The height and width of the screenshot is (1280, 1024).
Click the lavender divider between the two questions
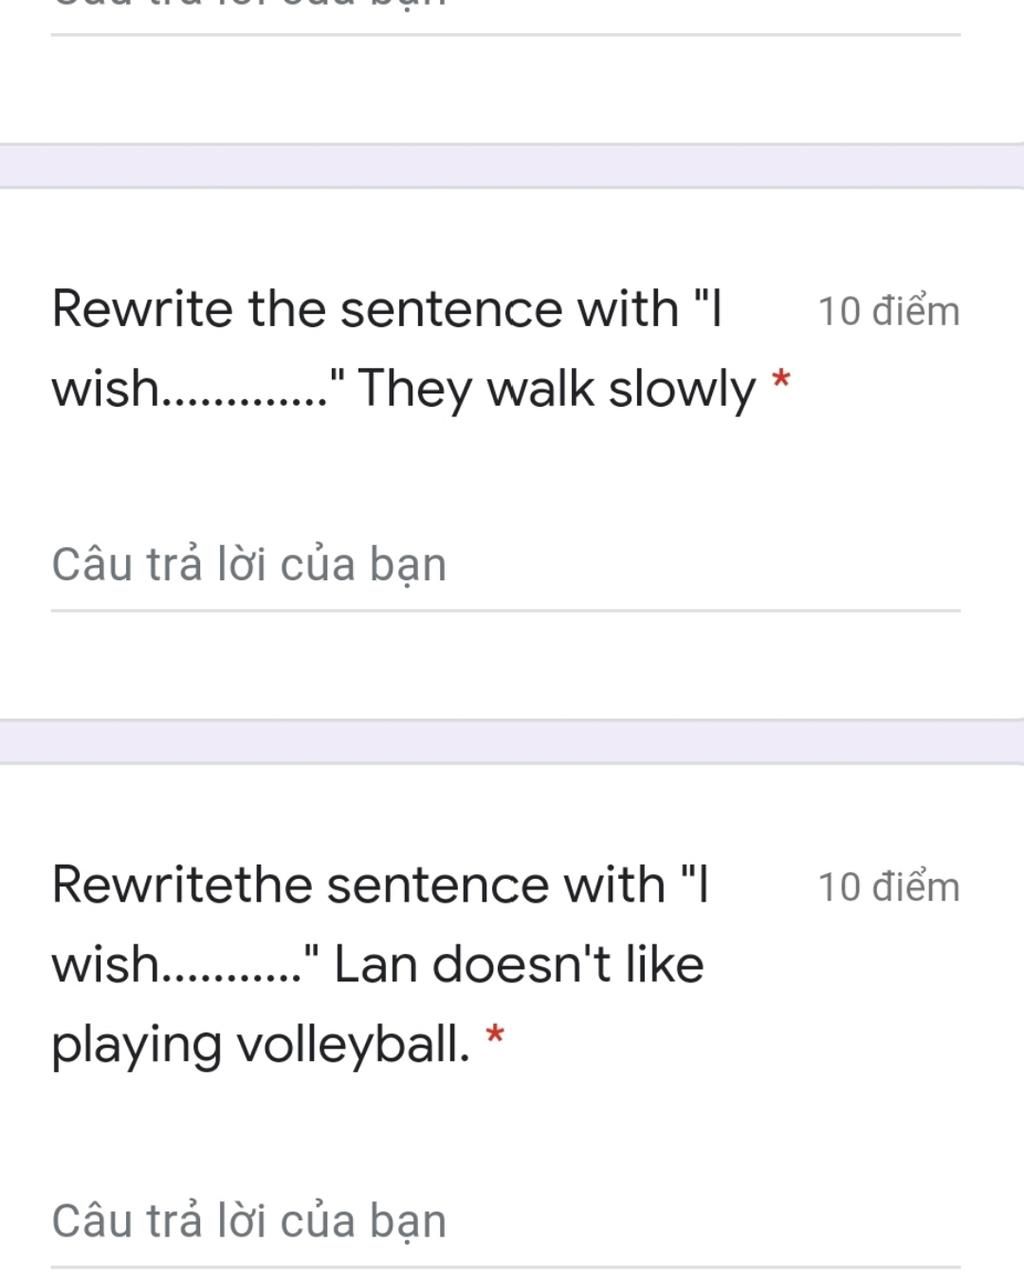(x=512, y=741)
